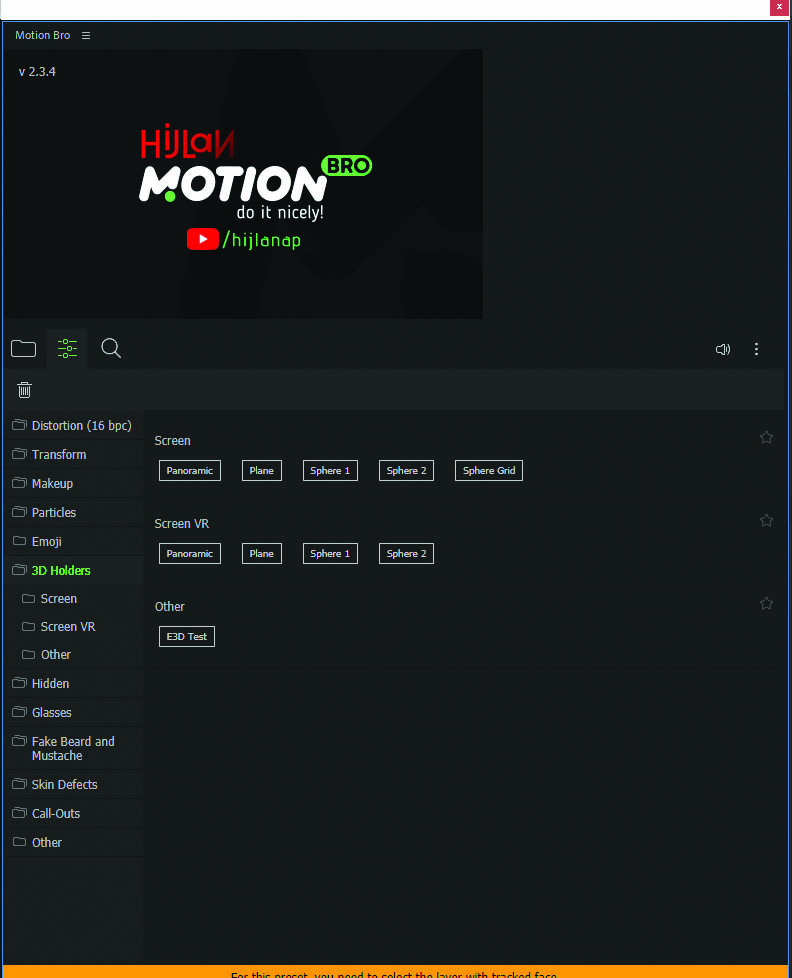Apply Screen VR Panoramic preset
The width and height of the screenshot is (792, 978).
[190, 553]
